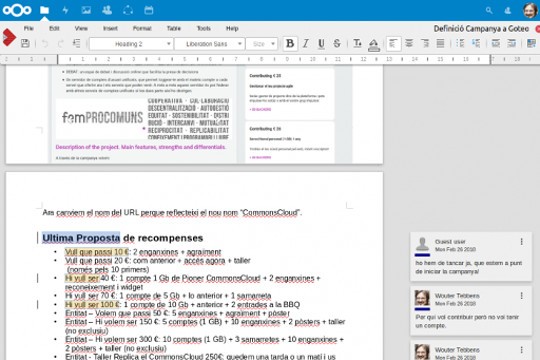Open the font Size dropdown
The height and width of the screenshot is (360, 540).
click(262, 44)
